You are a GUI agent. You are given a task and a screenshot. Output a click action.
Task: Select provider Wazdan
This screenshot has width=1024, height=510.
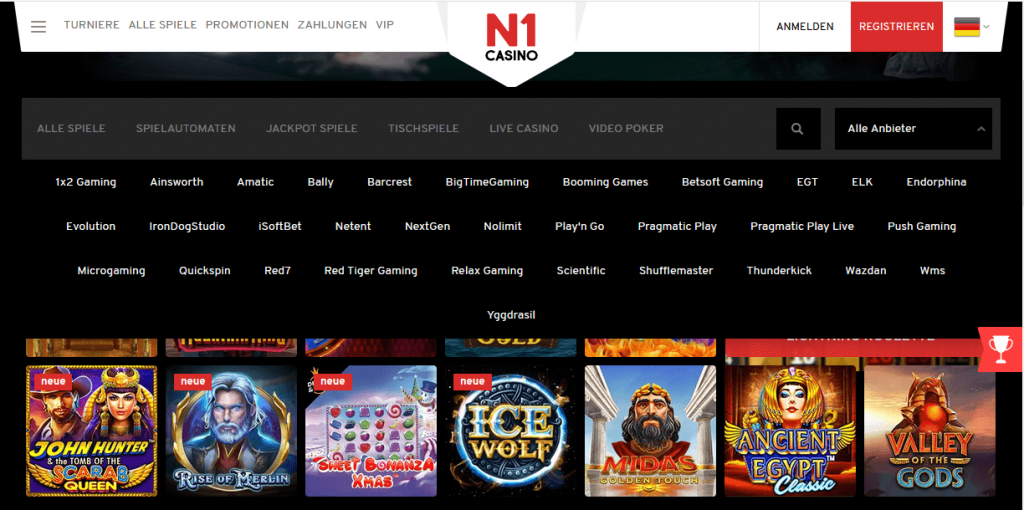click(x=866, y=270)
